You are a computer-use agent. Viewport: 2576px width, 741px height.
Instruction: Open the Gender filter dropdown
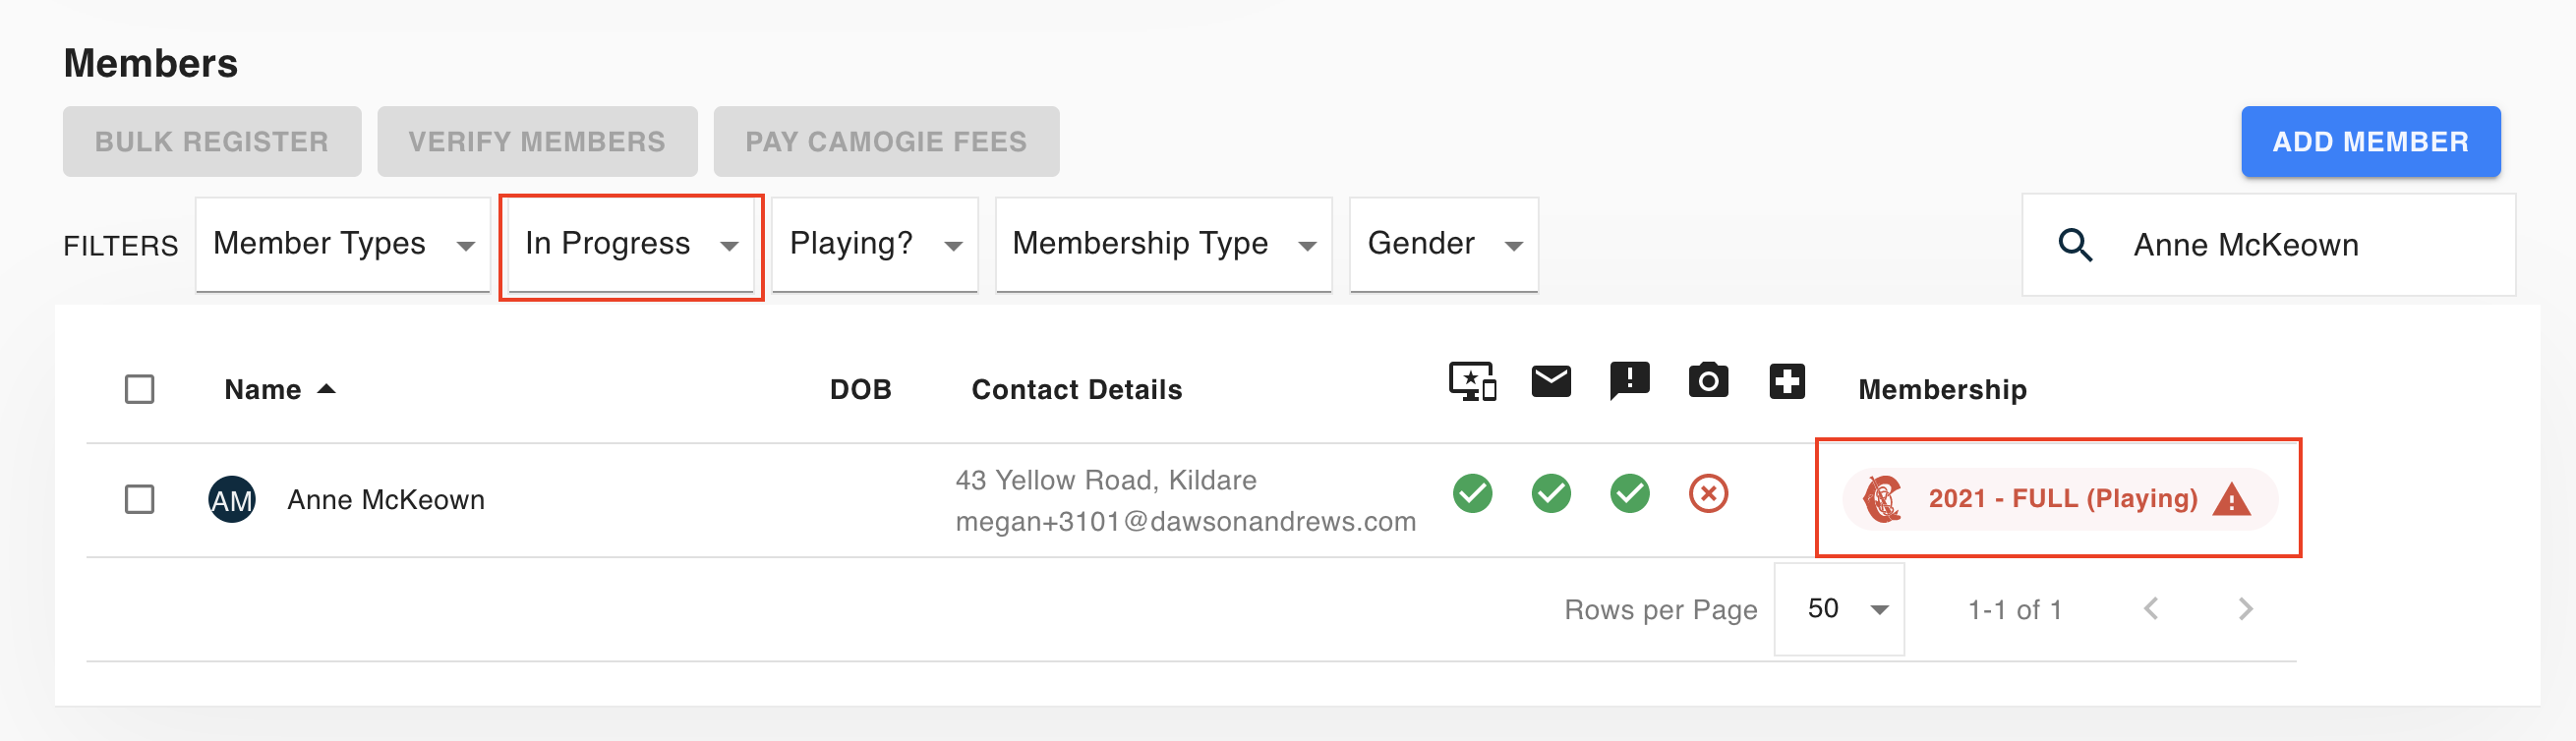tap(1443, 245)
